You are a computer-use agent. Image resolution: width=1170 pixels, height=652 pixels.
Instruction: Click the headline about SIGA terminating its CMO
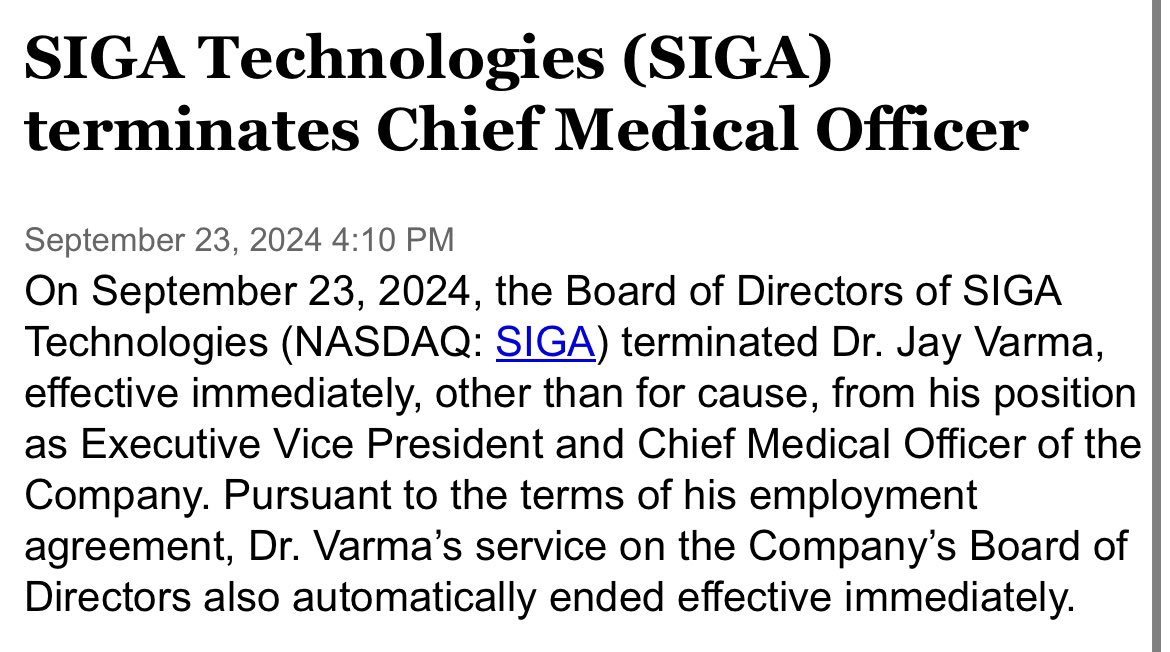pyautogui.click(x=525, y=96)
